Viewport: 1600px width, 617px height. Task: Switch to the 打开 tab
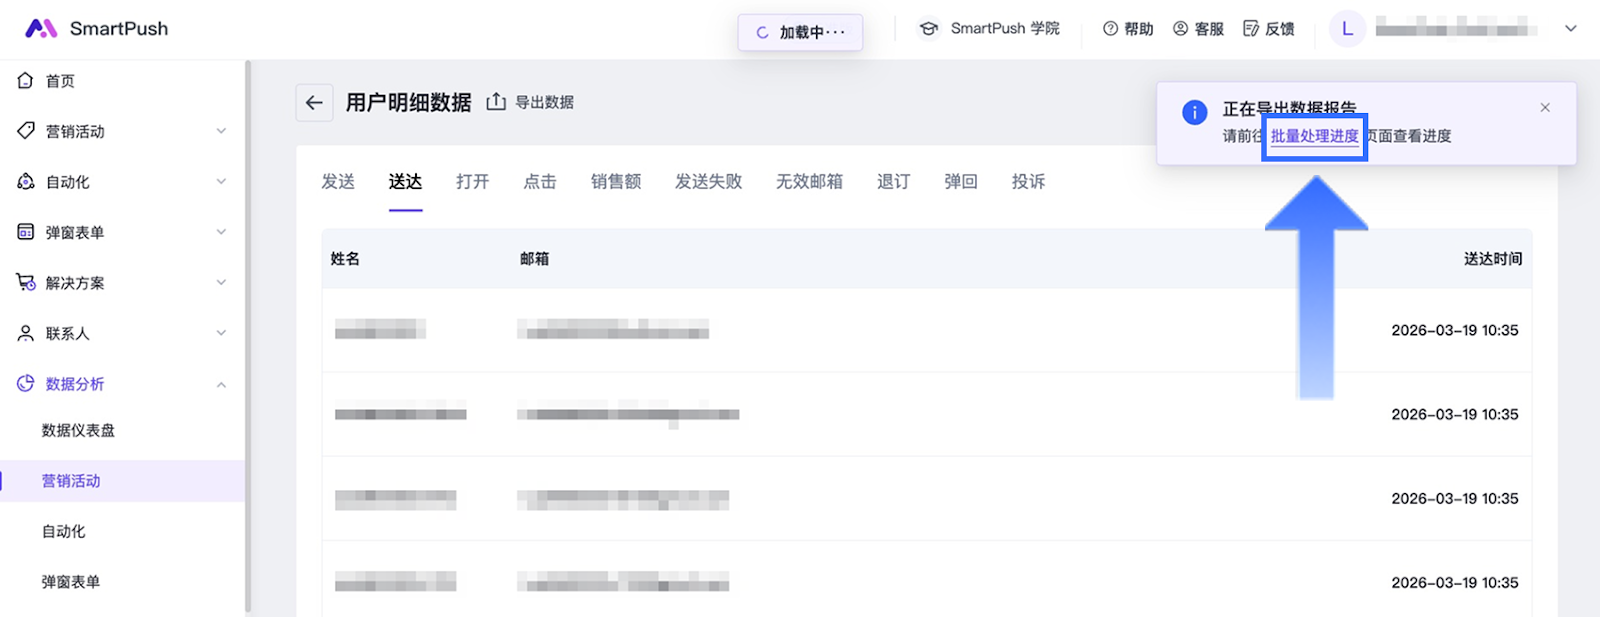pyautogui.click(x=472, y=182)
